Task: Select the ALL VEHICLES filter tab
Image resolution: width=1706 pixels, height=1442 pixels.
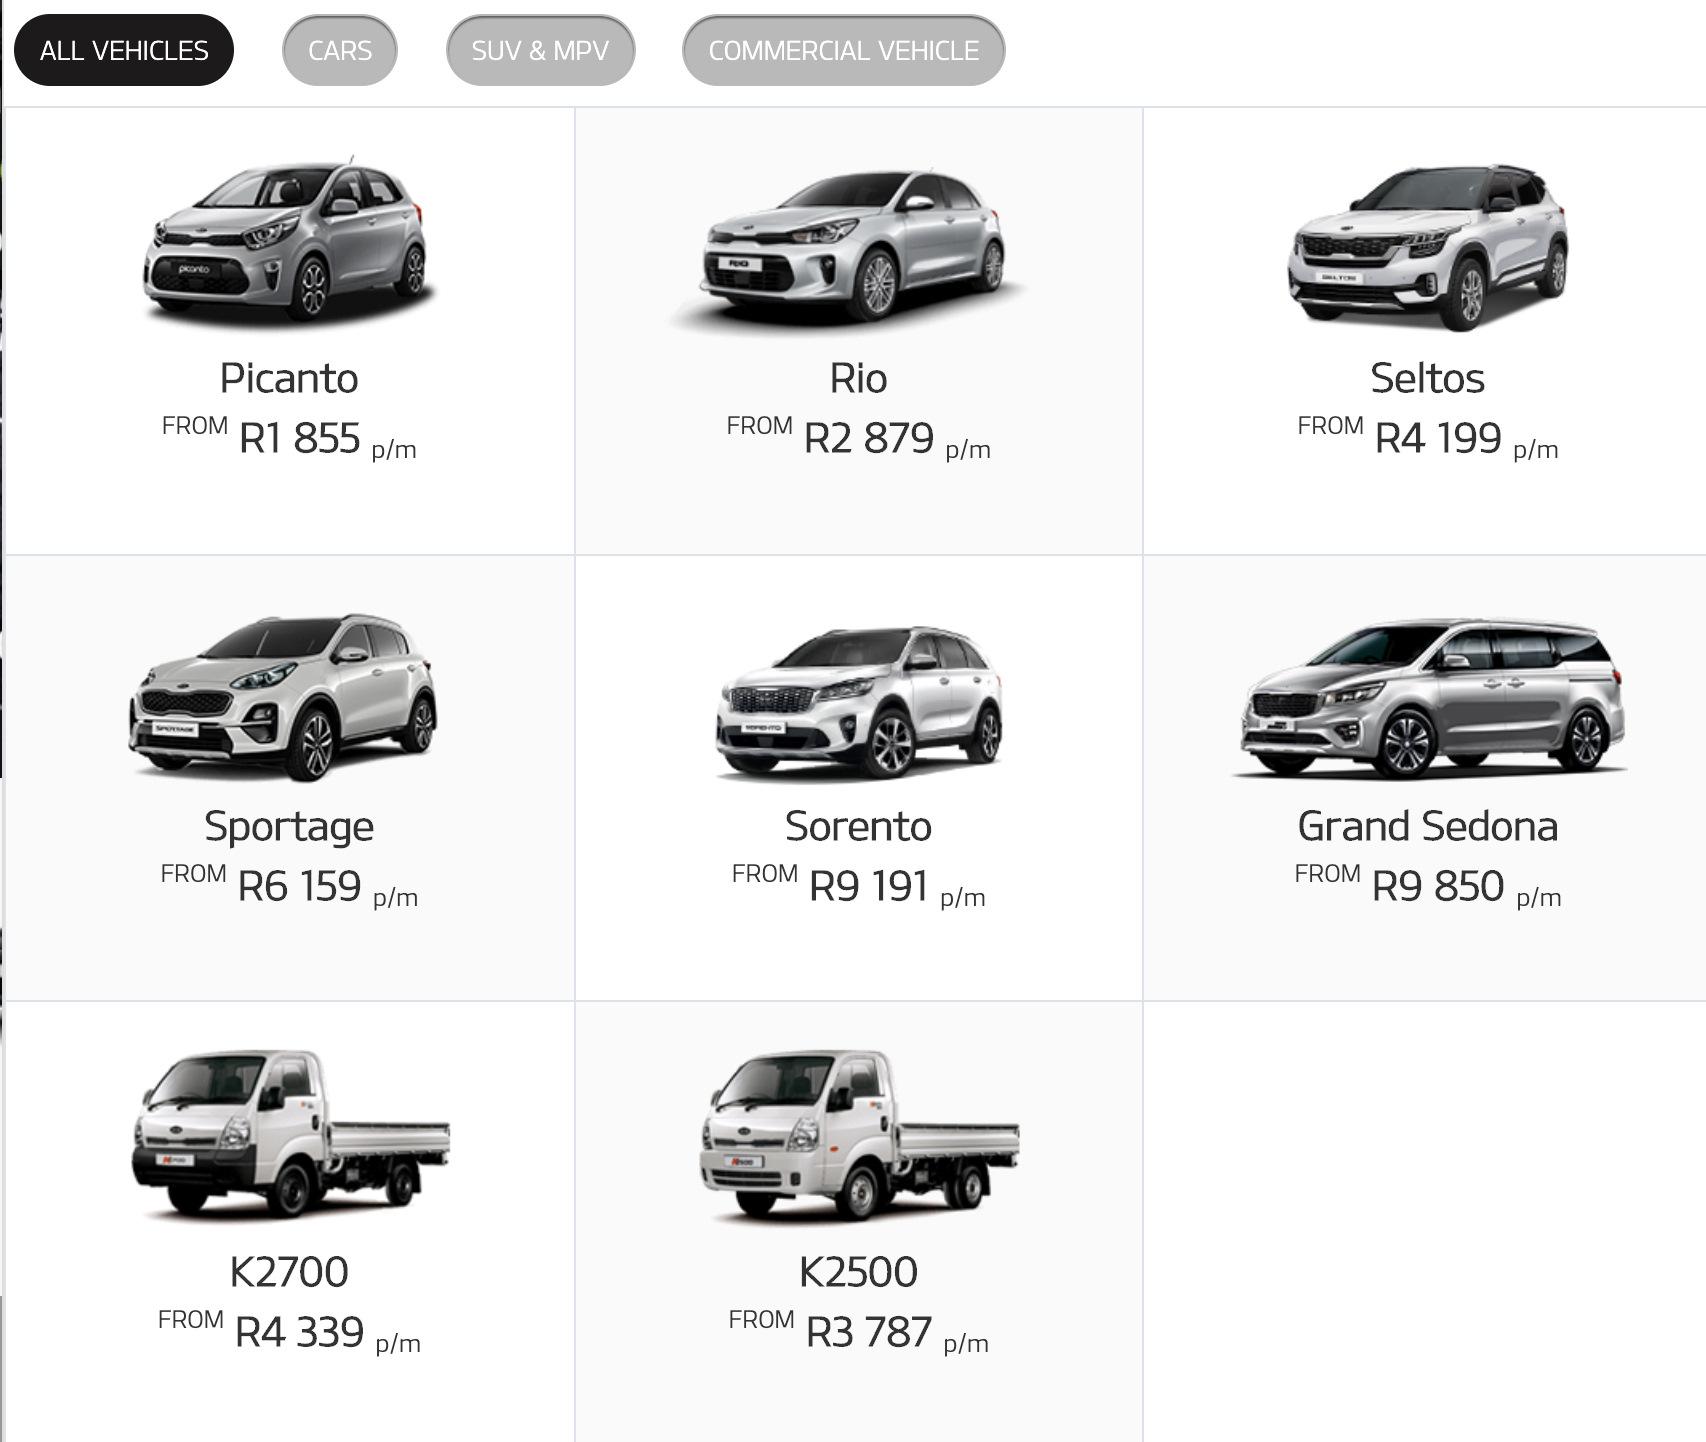Action: (124, 50)
